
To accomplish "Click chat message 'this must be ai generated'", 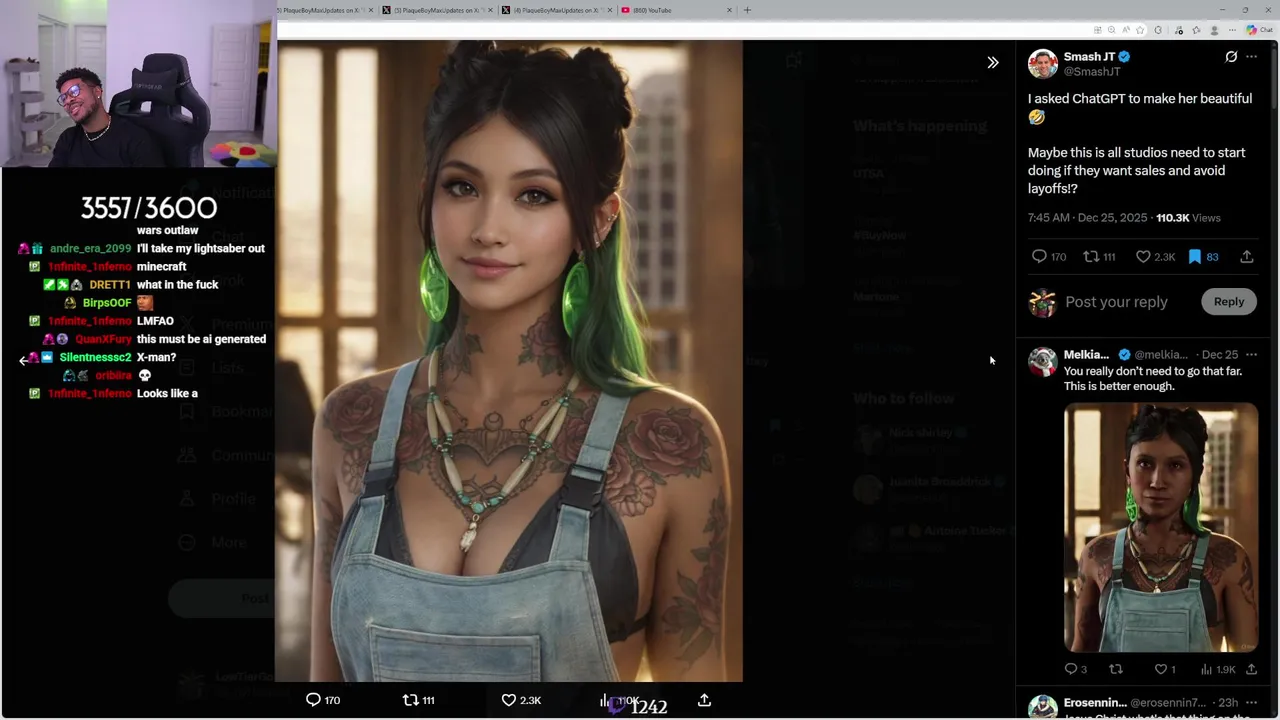I will tap(201, 339).
